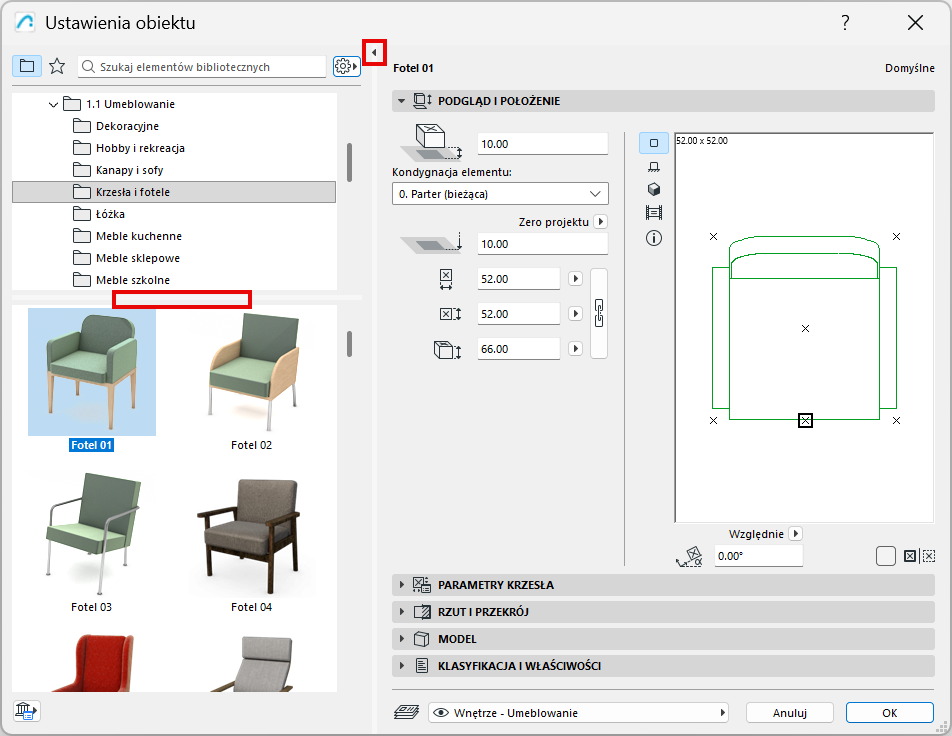The image size is (952, 736).
Task: Open the favorites star view
Action: click(x=57, y=66)
